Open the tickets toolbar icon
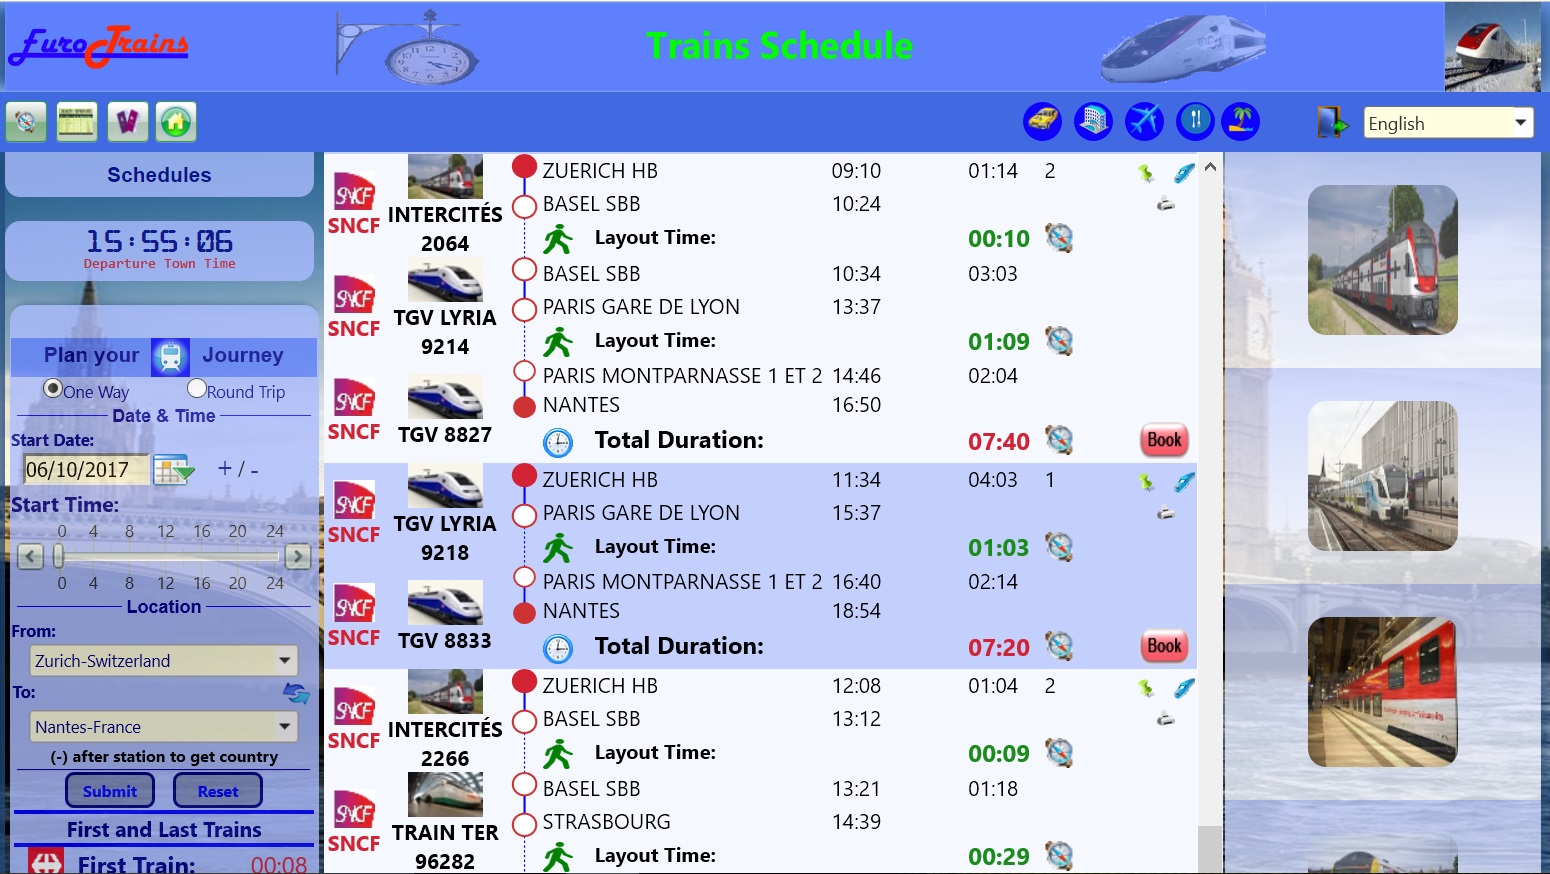Screen dimensions: 1550x874 [127, 122]
